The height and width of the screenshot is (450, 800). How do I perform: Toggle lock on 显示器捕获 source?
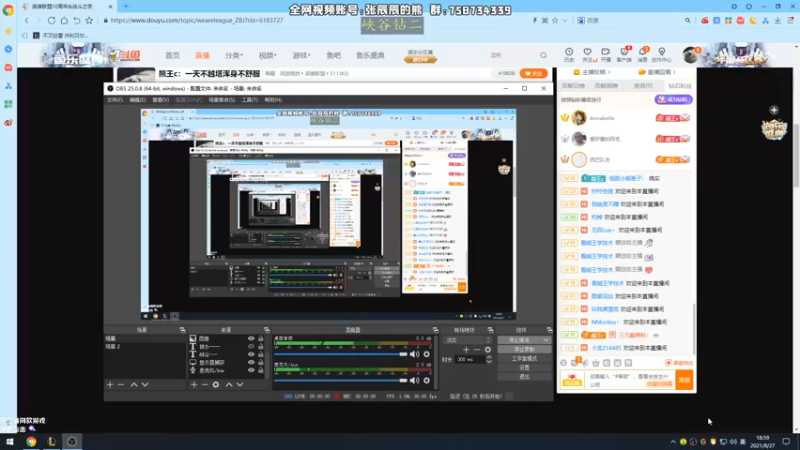click(261, 362)
